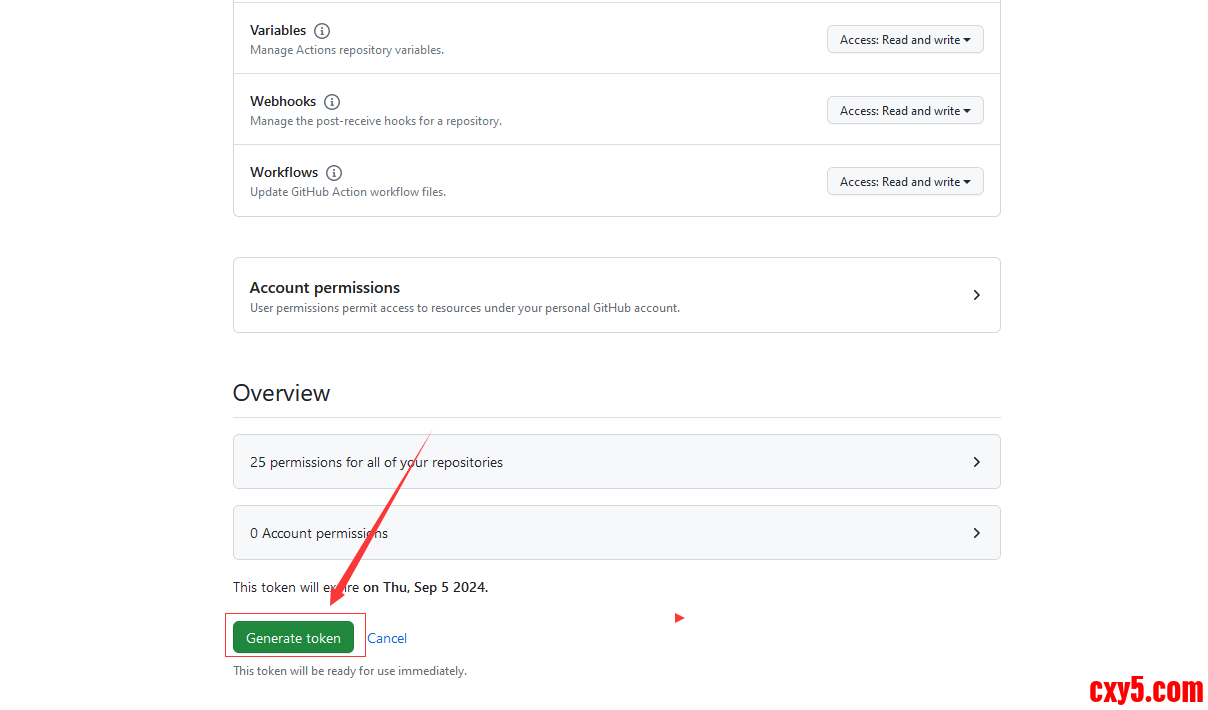Viewport: 1208px width, 710px height.
Task: Expand the Account permissions section heading
Action: click(x=325, y=288)
